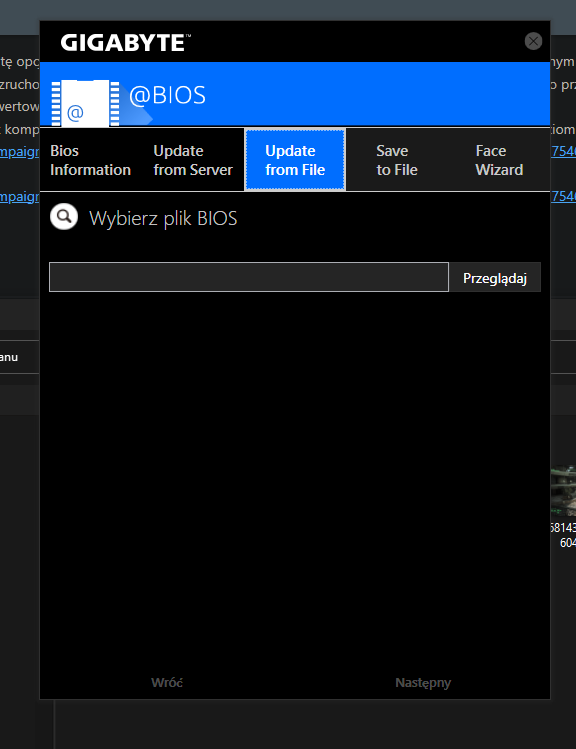The height and width of the screenshot is (749, 576).
Task: Click the Następny next button
Action: tap(423, 683)
